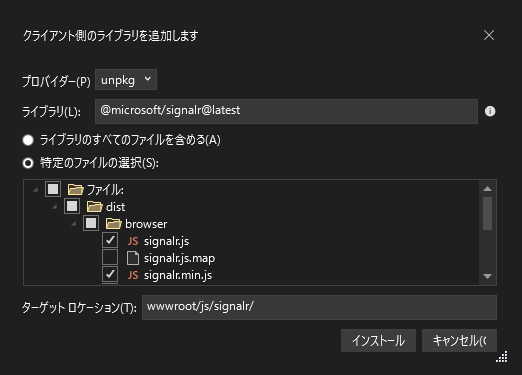522x375 pixels.
Task: Collapse the ファイル root tree node
Action: 35,190
